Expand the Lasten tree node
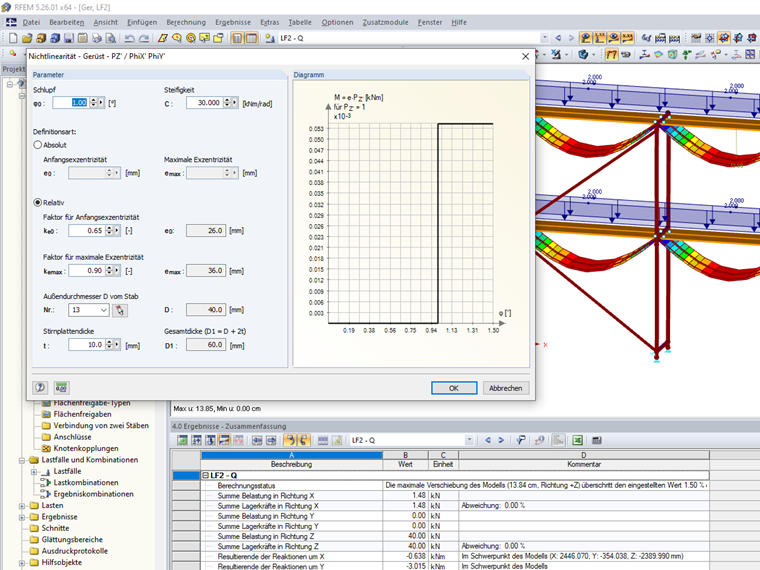The width and height of the screenshot is (760, 570). click(22, 506)
